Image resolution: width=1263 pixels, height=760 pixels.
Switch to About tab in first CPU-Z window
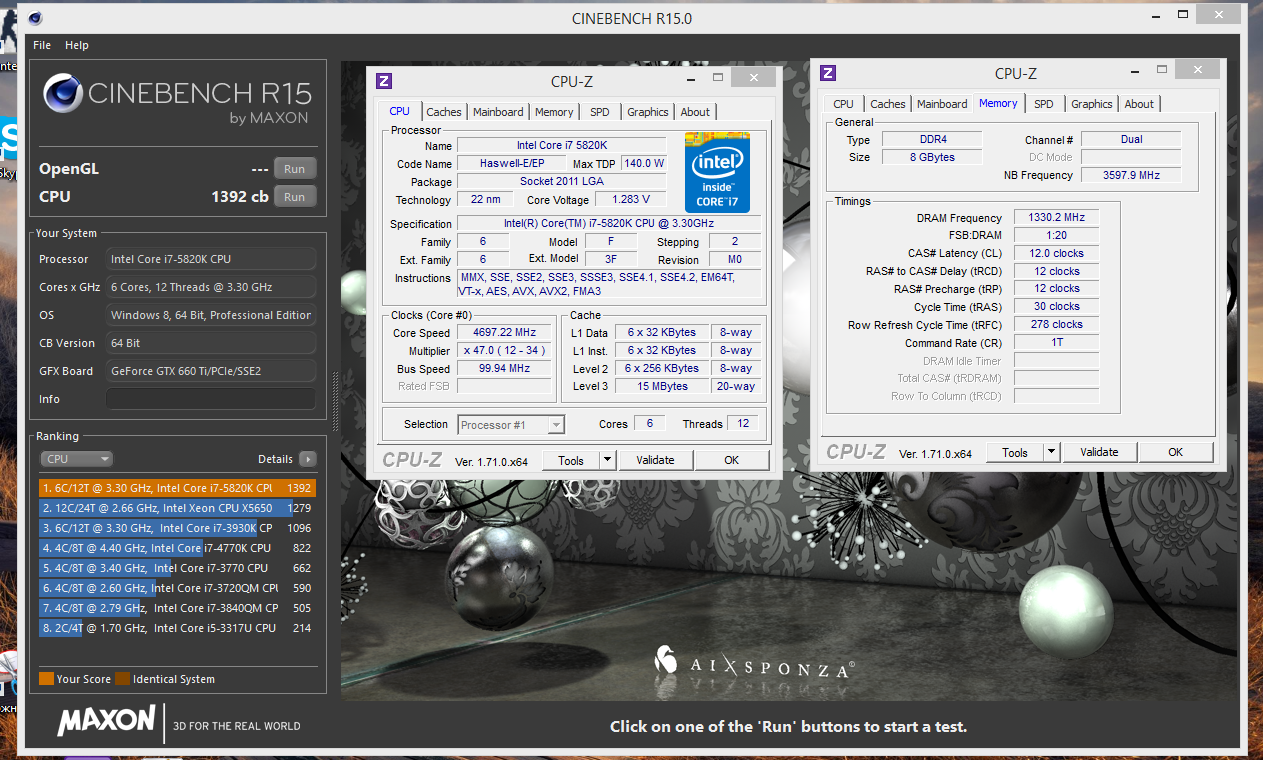695,112
